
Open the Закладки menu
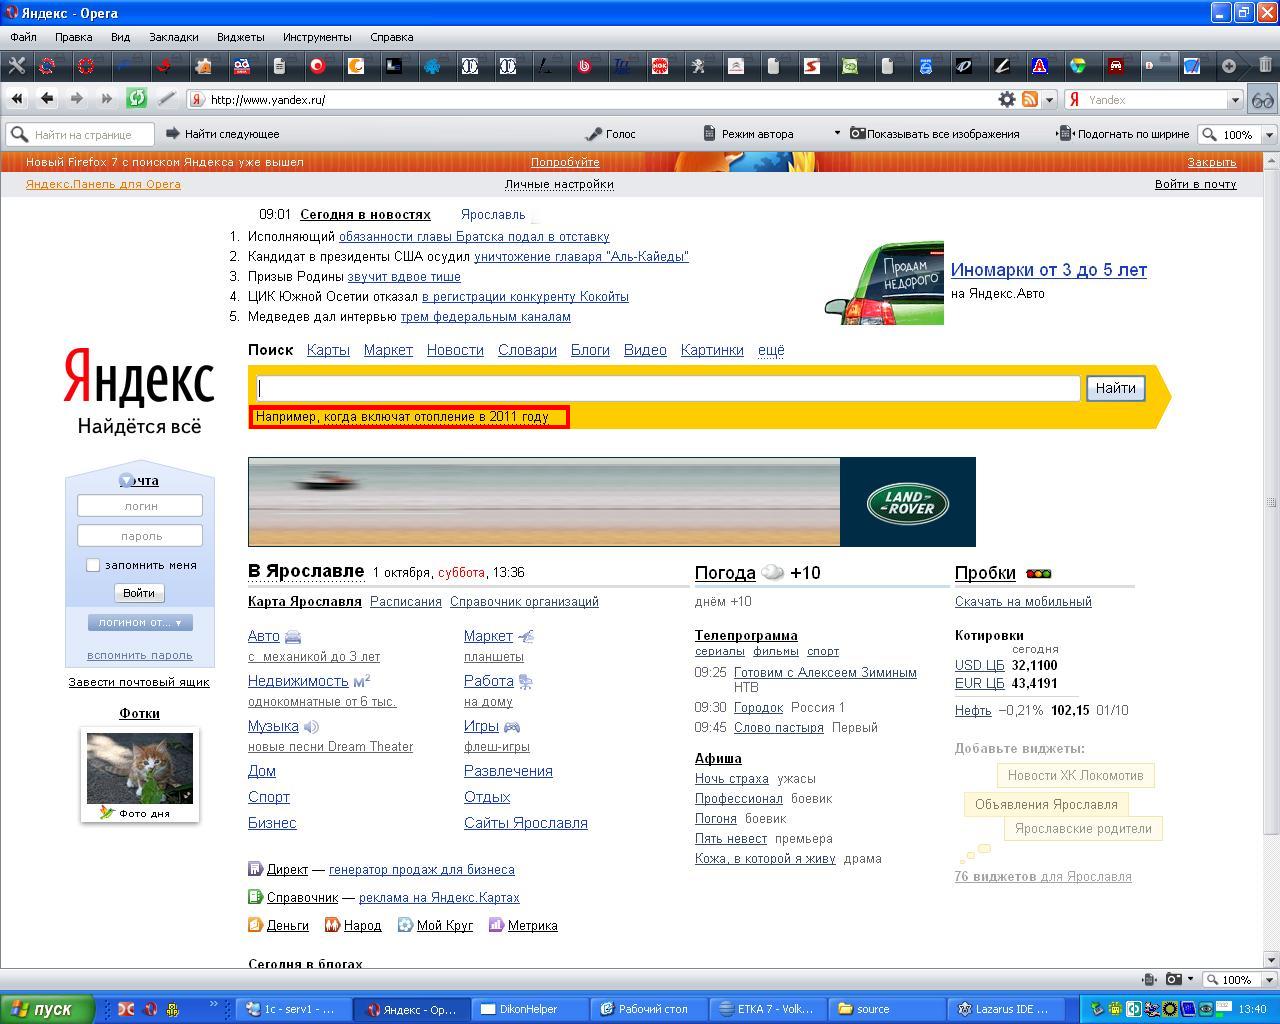point(174,37)
